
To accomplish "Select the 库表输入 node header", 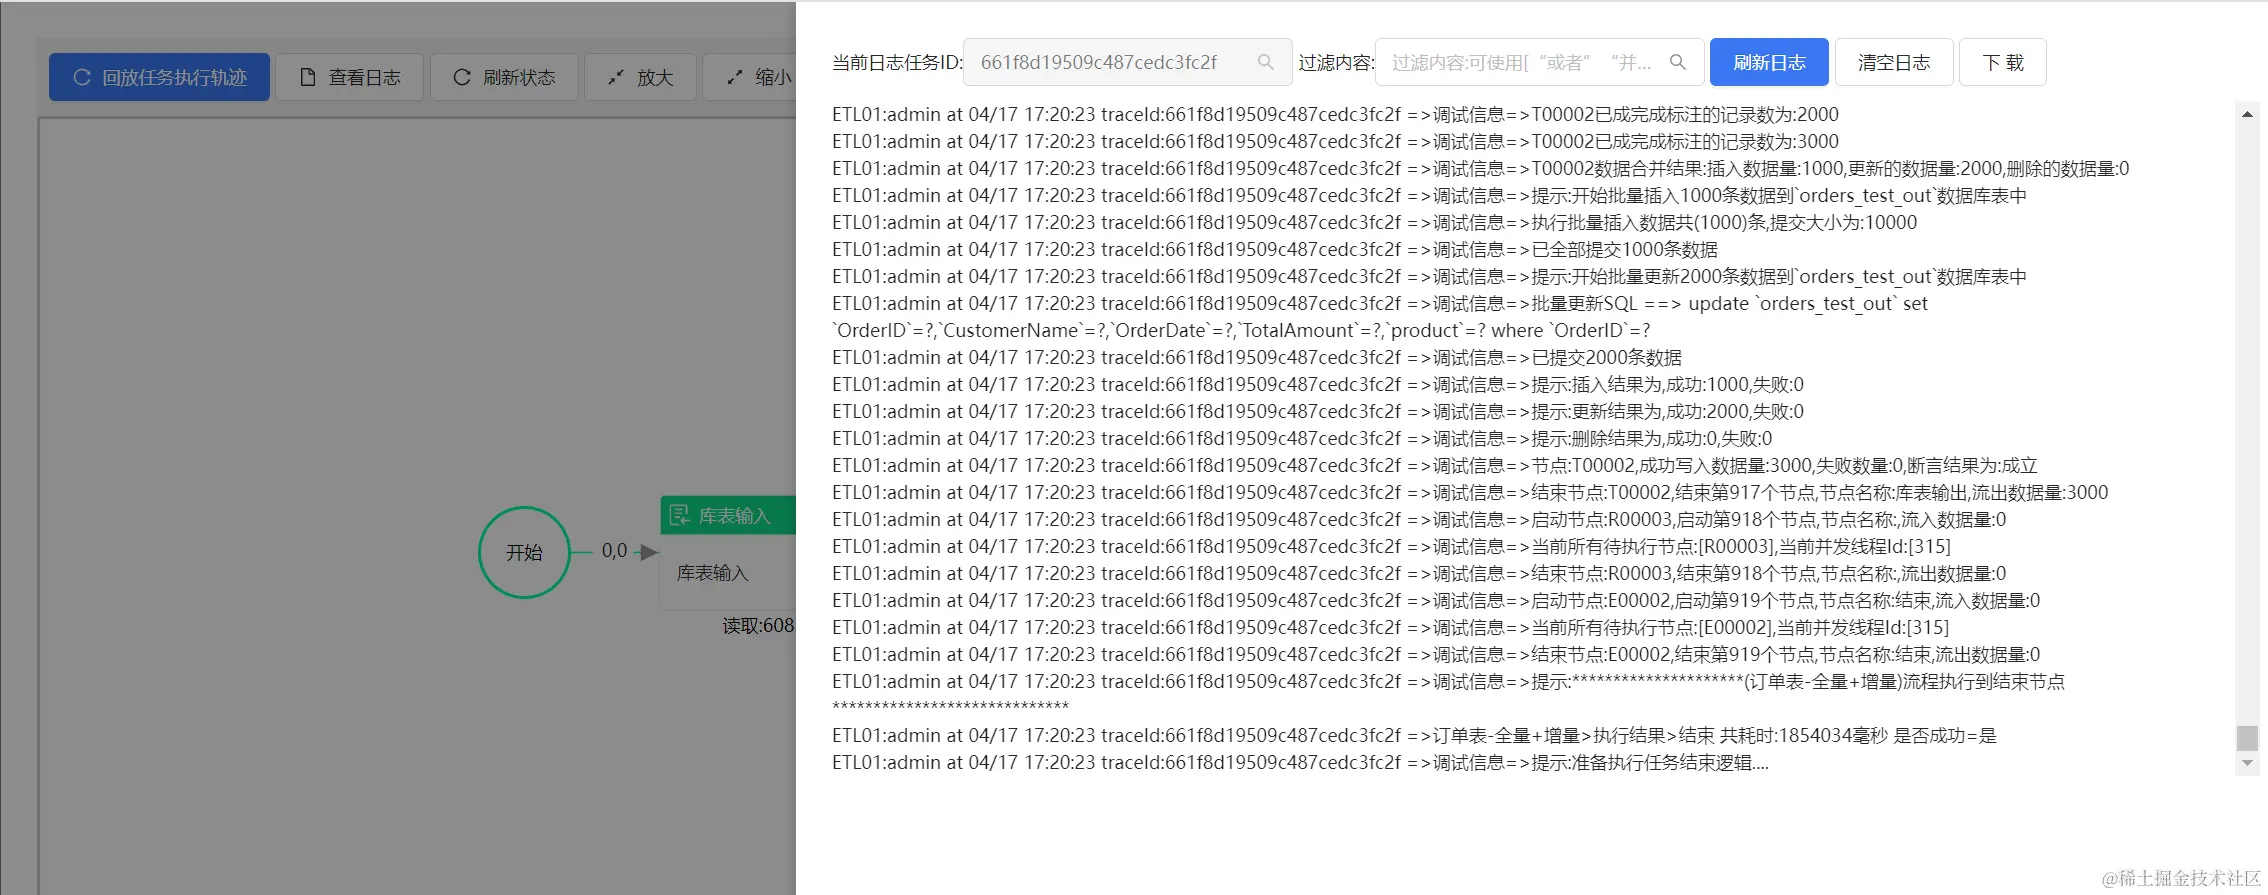I will point(728,515).
